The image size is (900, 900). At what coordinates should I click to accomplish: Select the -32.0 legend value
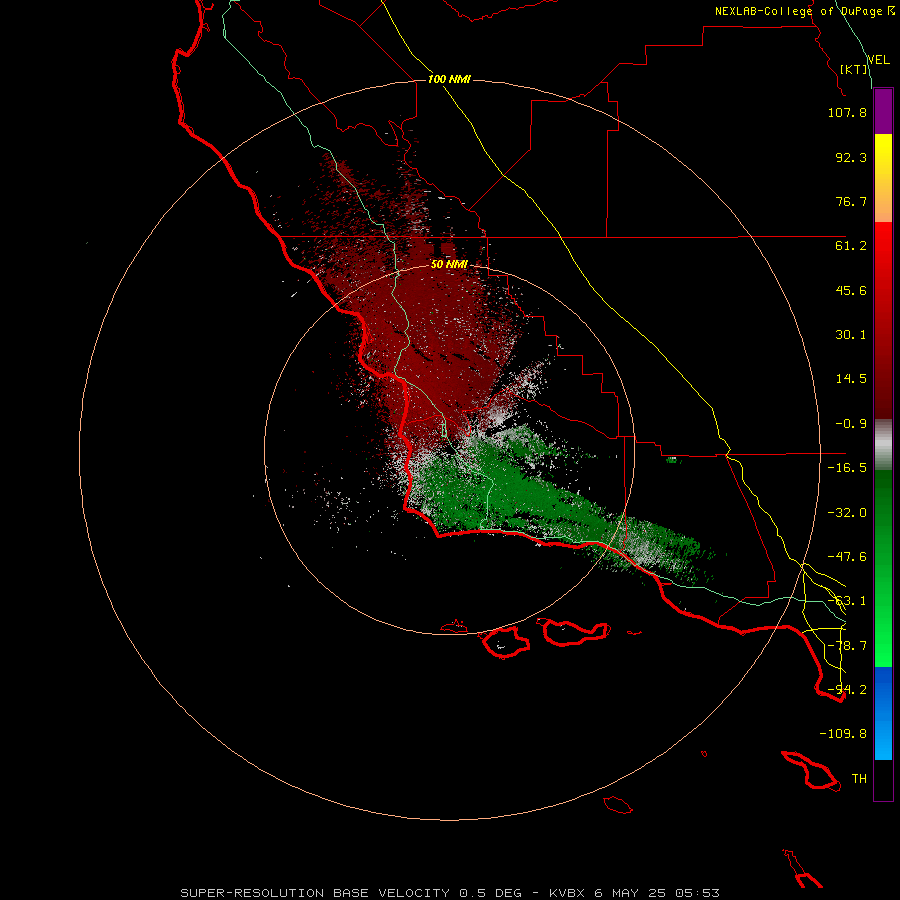(847, 513)
